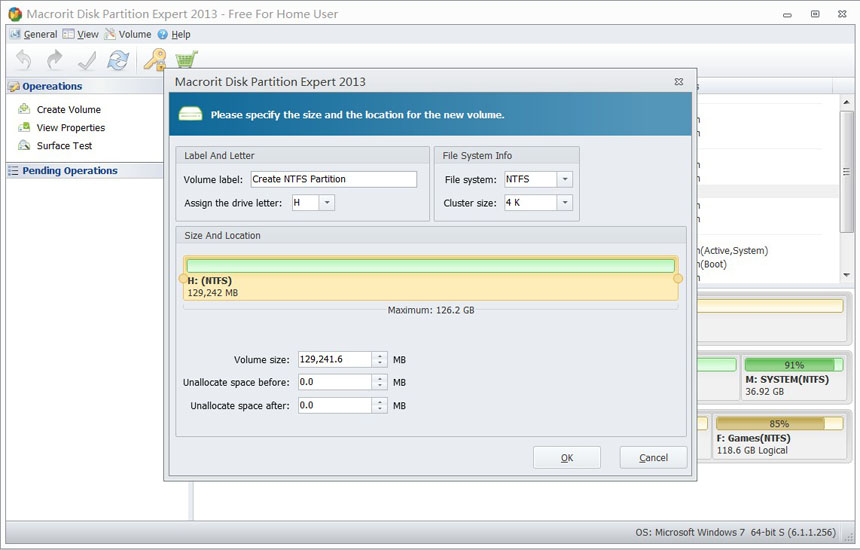Image resolution: width=860 pixels, height=550 pixels.
Task: Run Surface Test from Operations list
Action: click(x=64, y=146)
